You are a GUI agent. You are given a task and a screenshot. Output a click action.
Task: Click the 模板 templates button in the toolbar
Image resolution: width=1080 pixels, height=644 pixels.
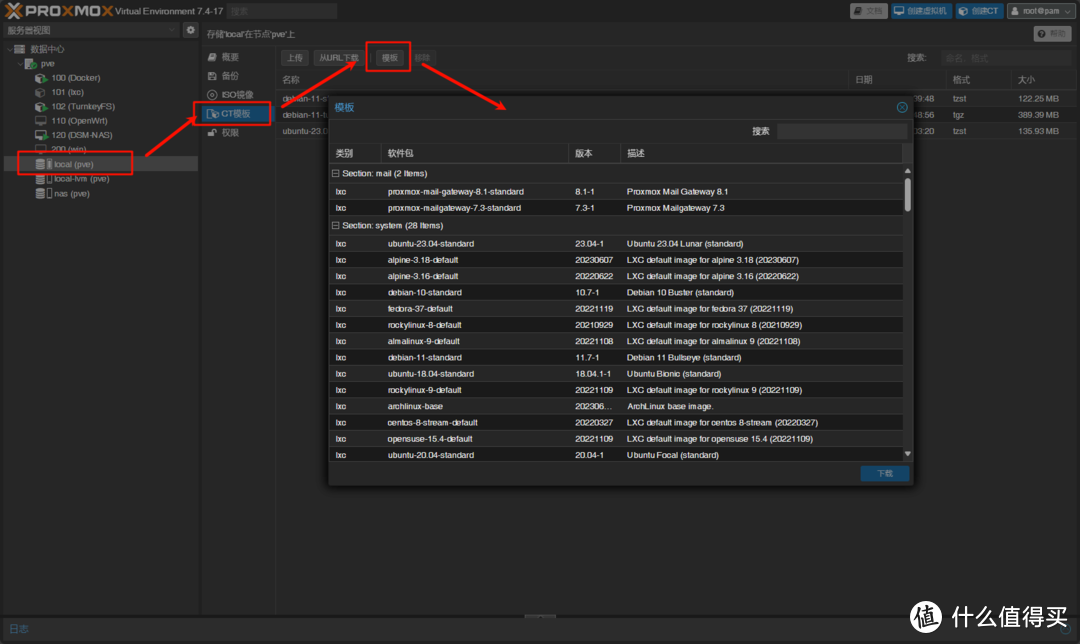(390, 58)
